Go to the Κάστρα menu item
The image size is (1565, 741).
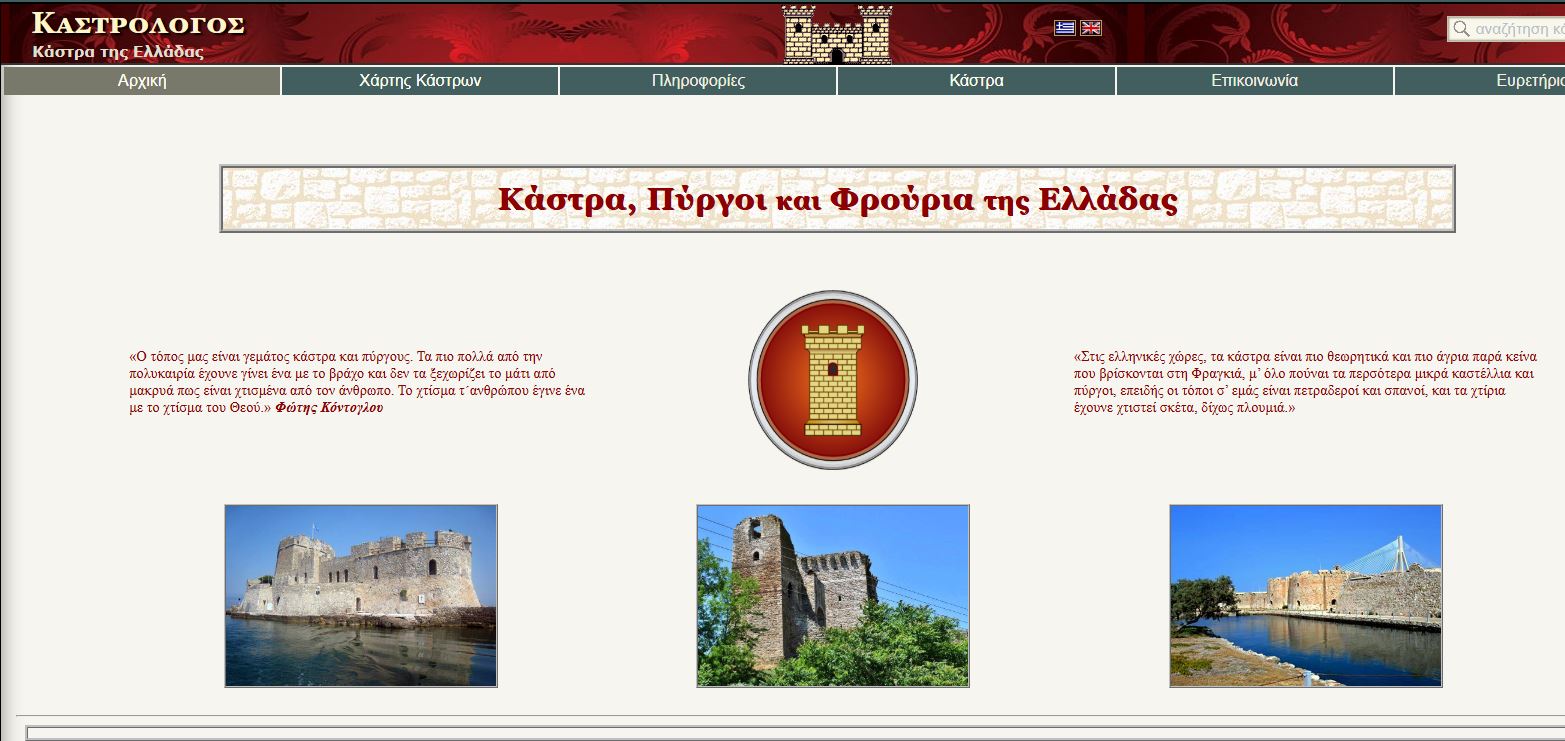point(976,81)
